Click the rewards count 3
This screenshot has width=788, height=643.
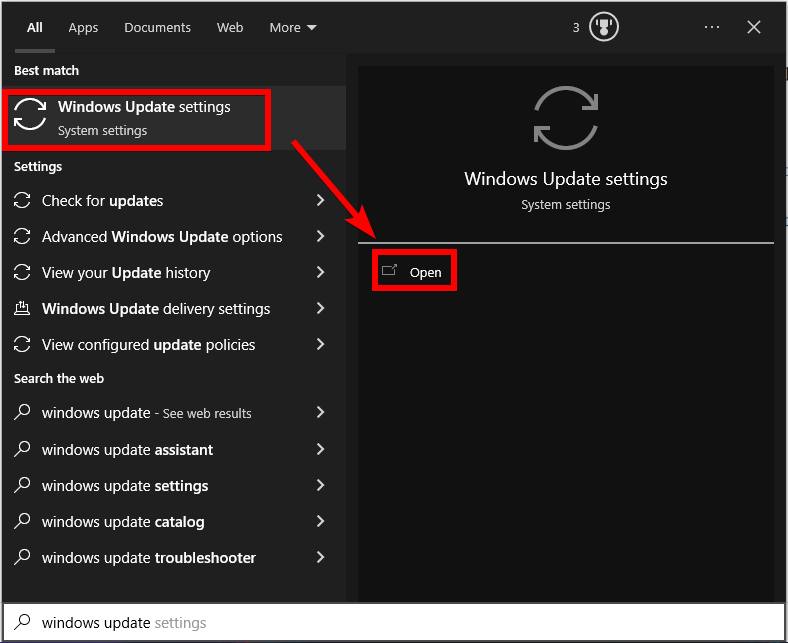[x=576, y=28]
